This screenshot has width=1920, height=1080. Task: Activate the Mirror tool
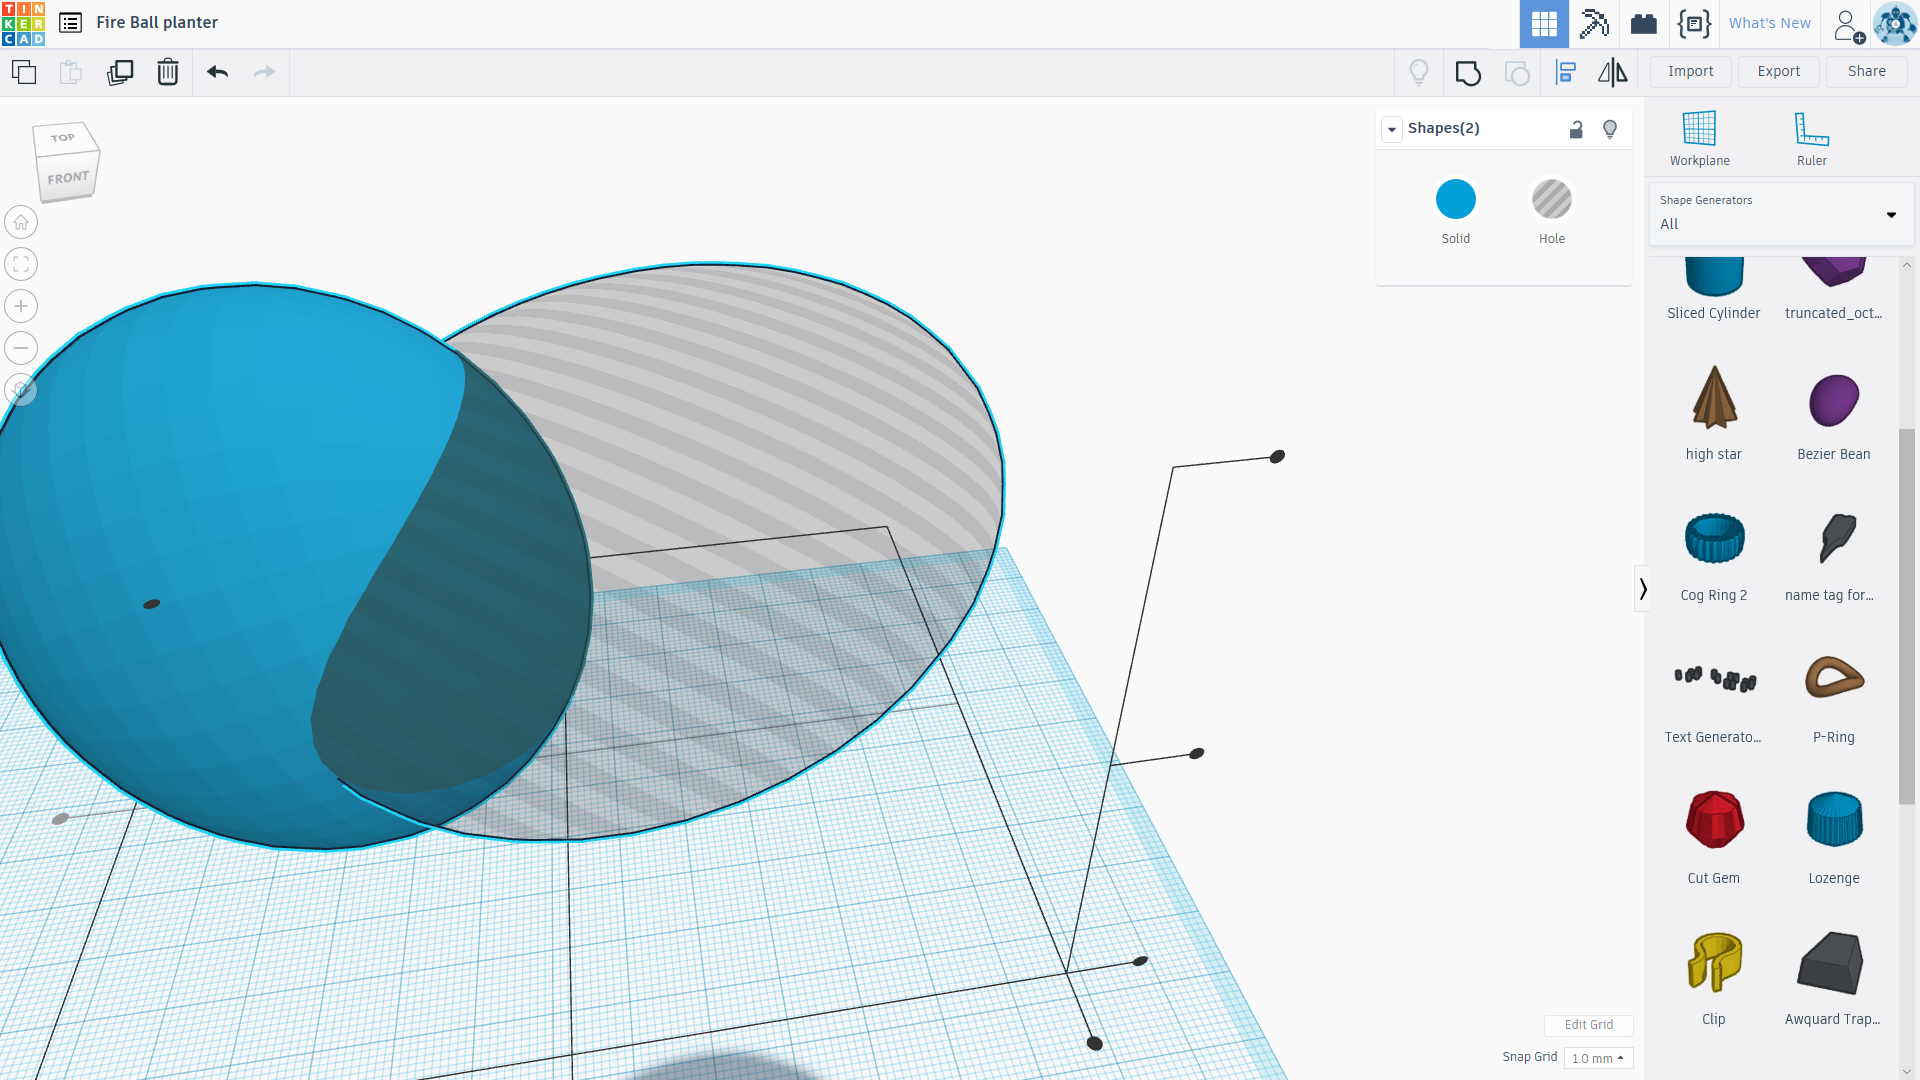(1612, 72)
